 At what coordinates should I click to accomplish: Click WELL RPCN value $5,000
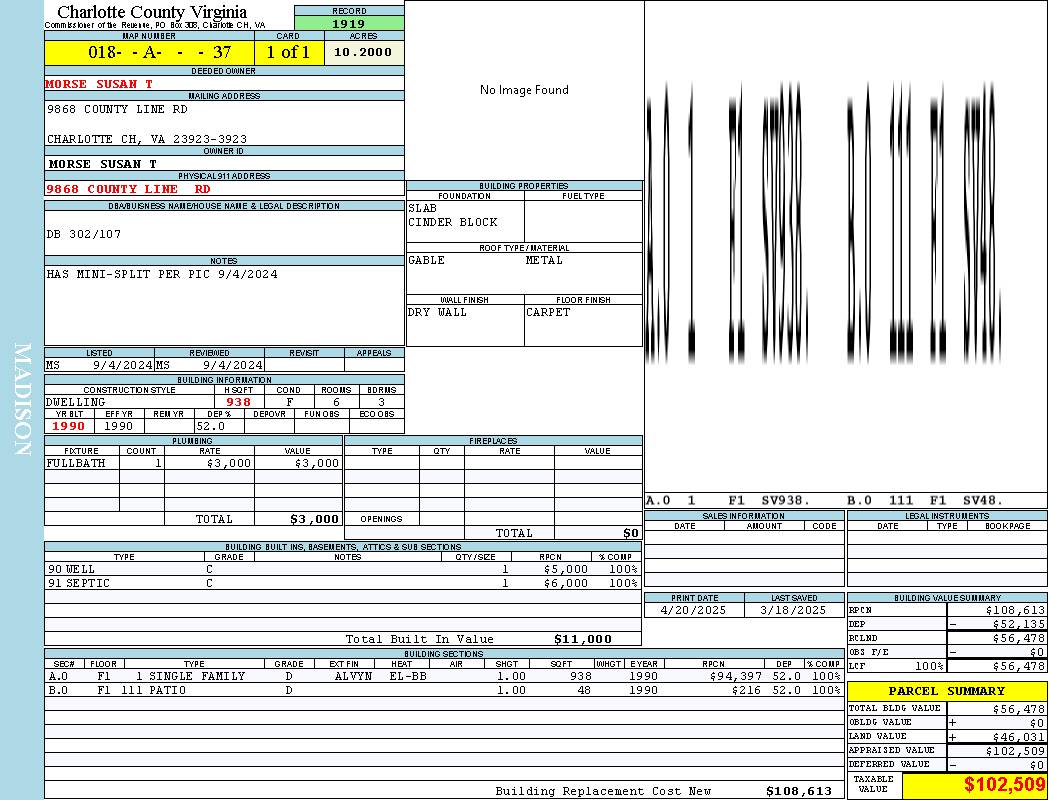(566, 569)
